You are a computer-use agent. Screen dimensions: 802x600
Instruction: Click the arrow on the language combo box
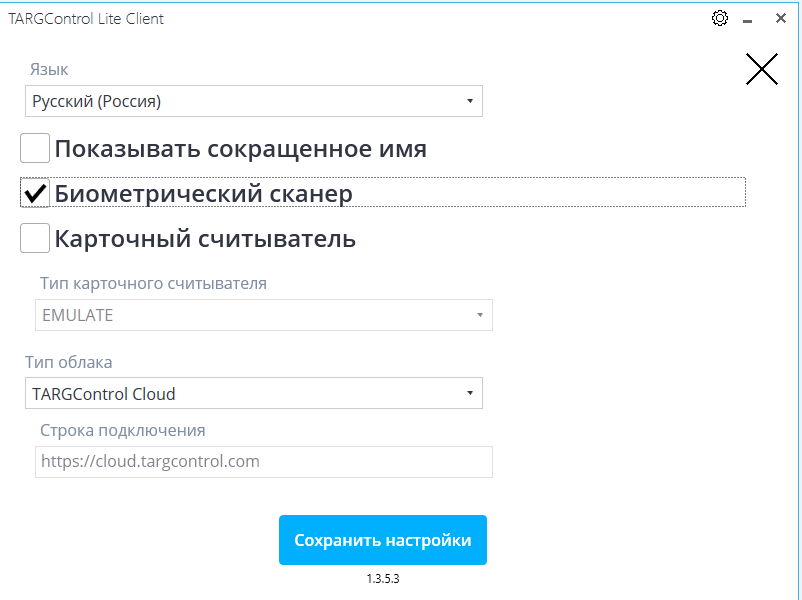pyautogui.click(x=469, y=101)
